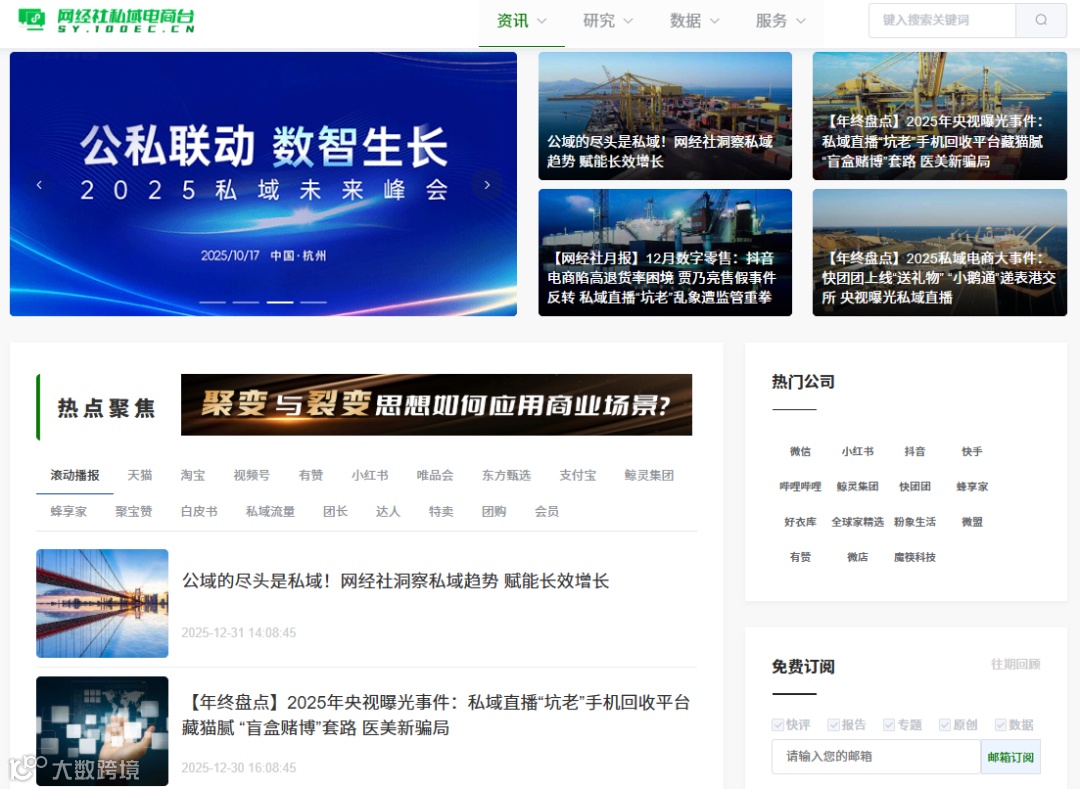
Task: Open hot company 哔哩哔哩
Action: tap(800, 487)
